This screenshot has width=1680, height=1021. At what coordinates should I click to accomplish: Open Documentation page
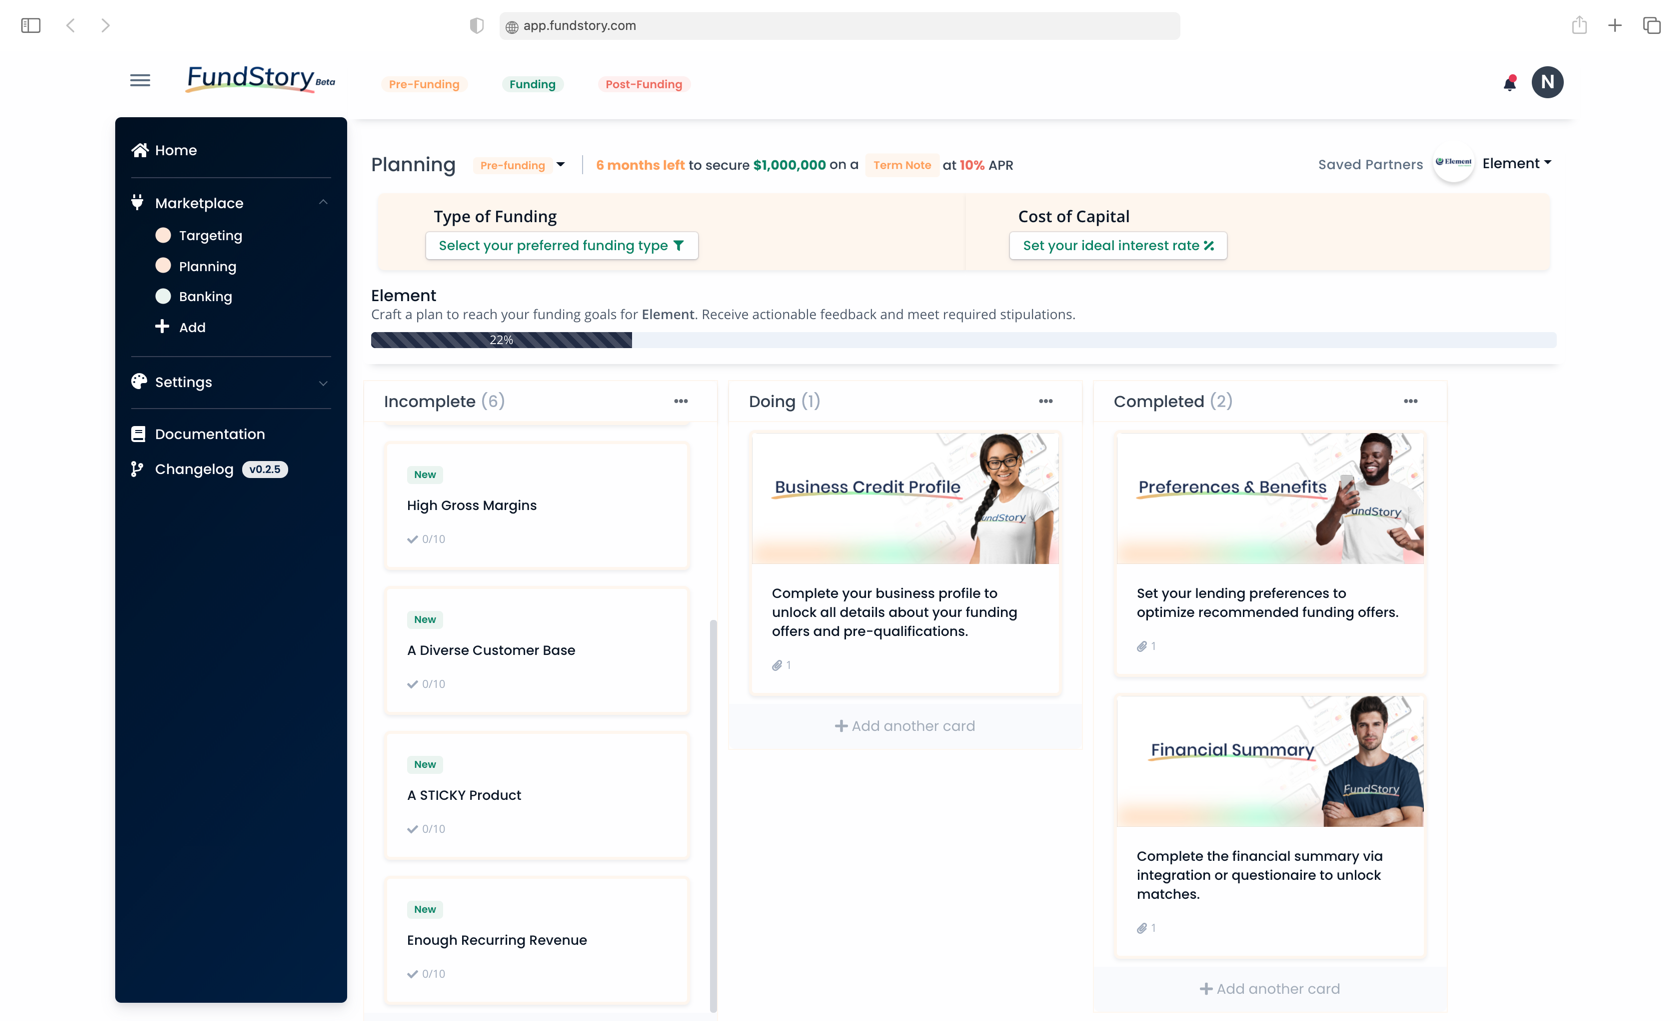(210, 434)
